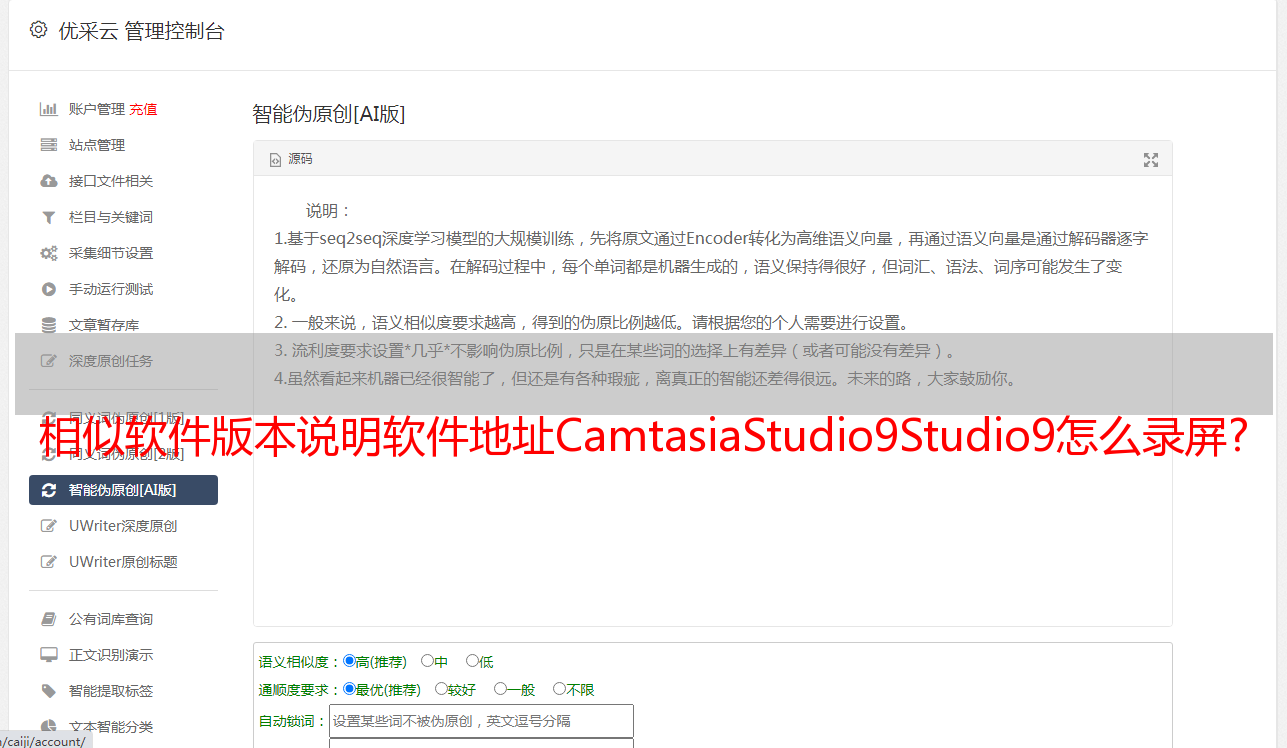This screenshot has height=748, width=1287.
Task: Click the red 充值 link
Action: point(143,109)
